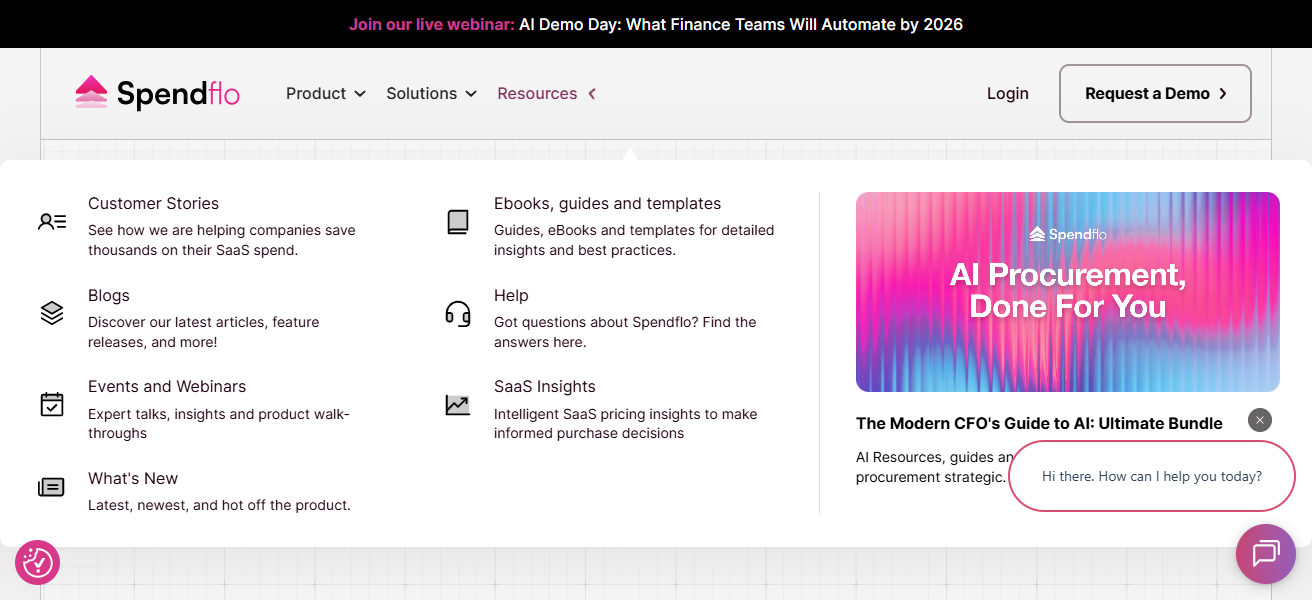This screenshot has width=1312, height=600.
Task: Click the Request a Demo button
Action: tap(1154, 93)
